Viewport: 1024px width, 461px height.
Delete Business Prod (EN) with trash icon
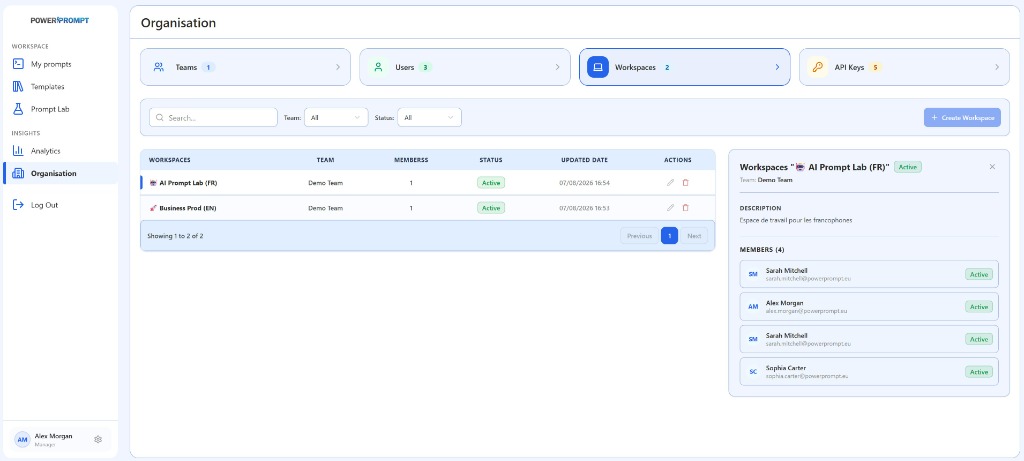tap(685, 208)
